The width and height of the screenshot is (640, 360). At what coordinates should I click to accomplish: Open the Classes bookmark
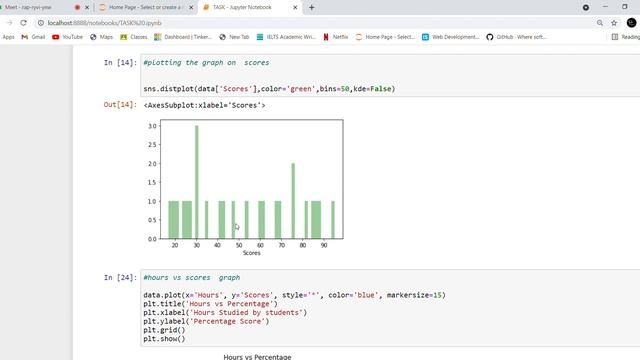coord(133,37)
